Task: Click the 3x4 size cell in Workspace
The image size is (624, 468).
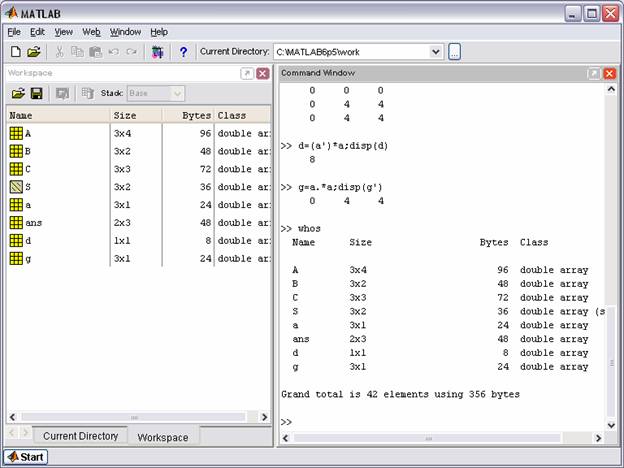Action: (122, 133)
